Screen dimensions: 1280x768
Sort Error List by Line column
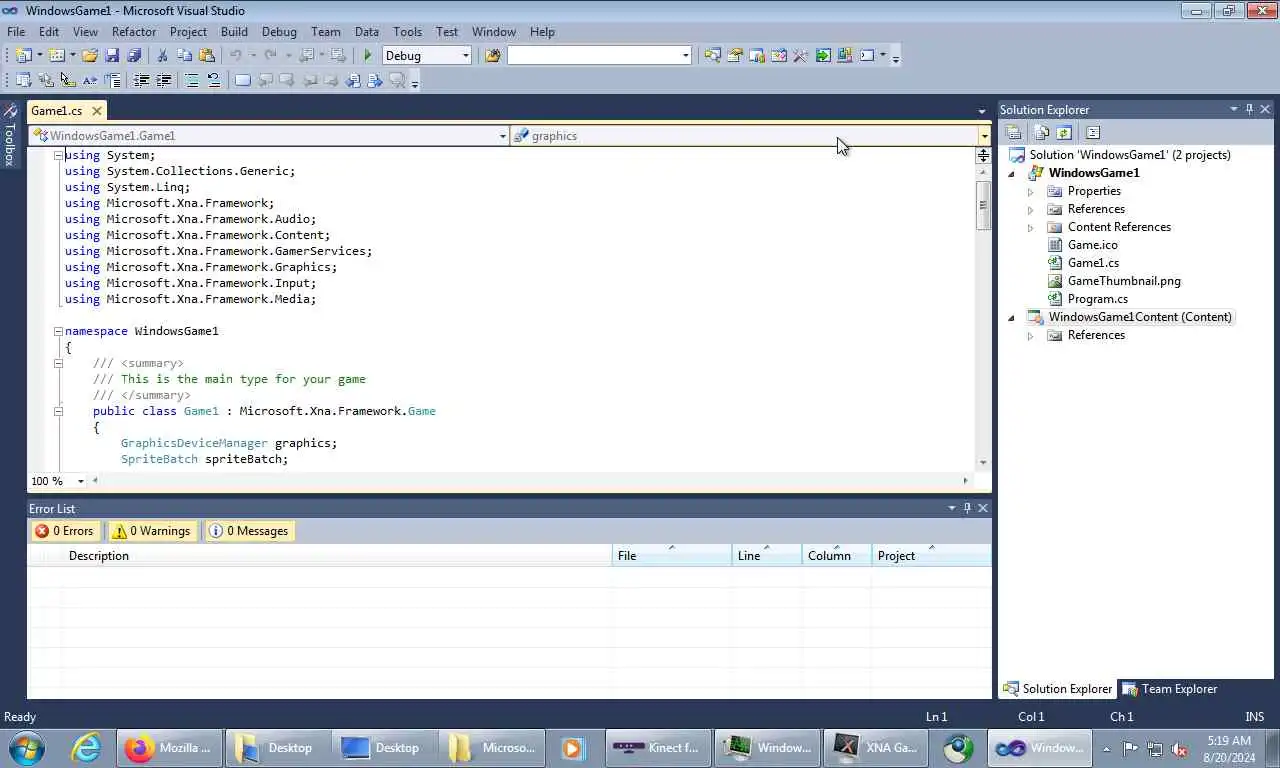tap(767, 556)
